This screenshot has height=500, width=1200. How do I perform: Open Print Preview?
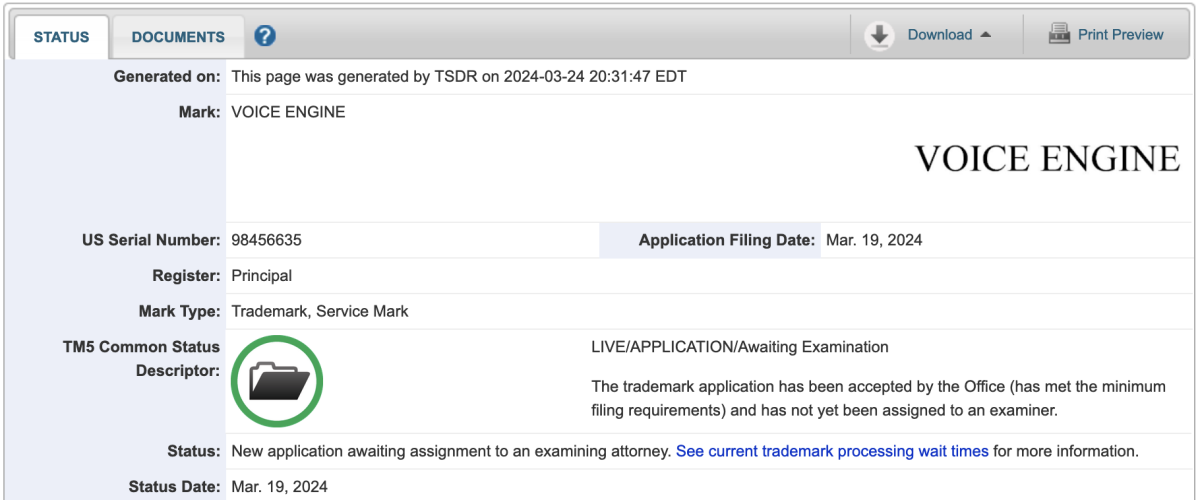[1121, 35]
